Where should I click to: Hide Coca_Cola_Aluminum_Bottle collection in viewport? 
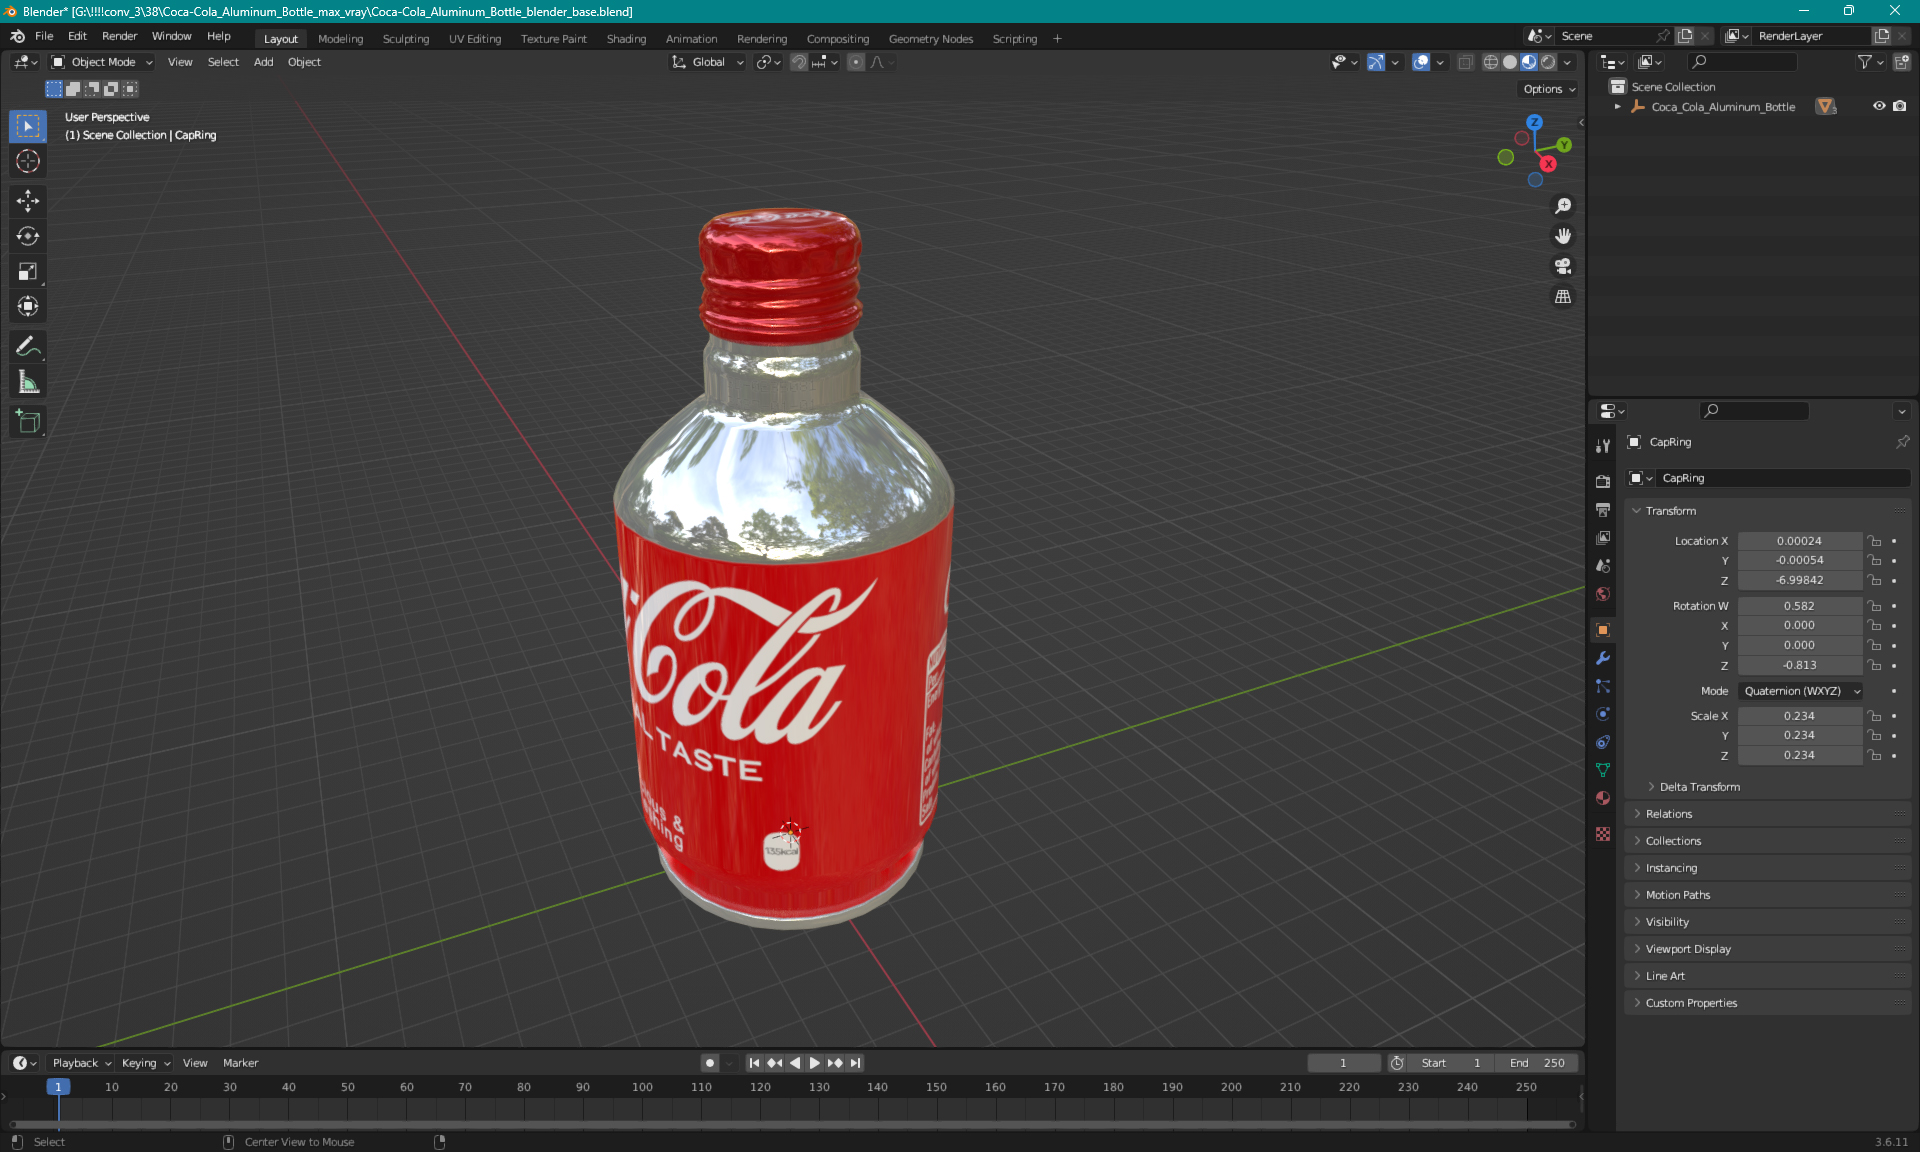[x=1879, y=106]
